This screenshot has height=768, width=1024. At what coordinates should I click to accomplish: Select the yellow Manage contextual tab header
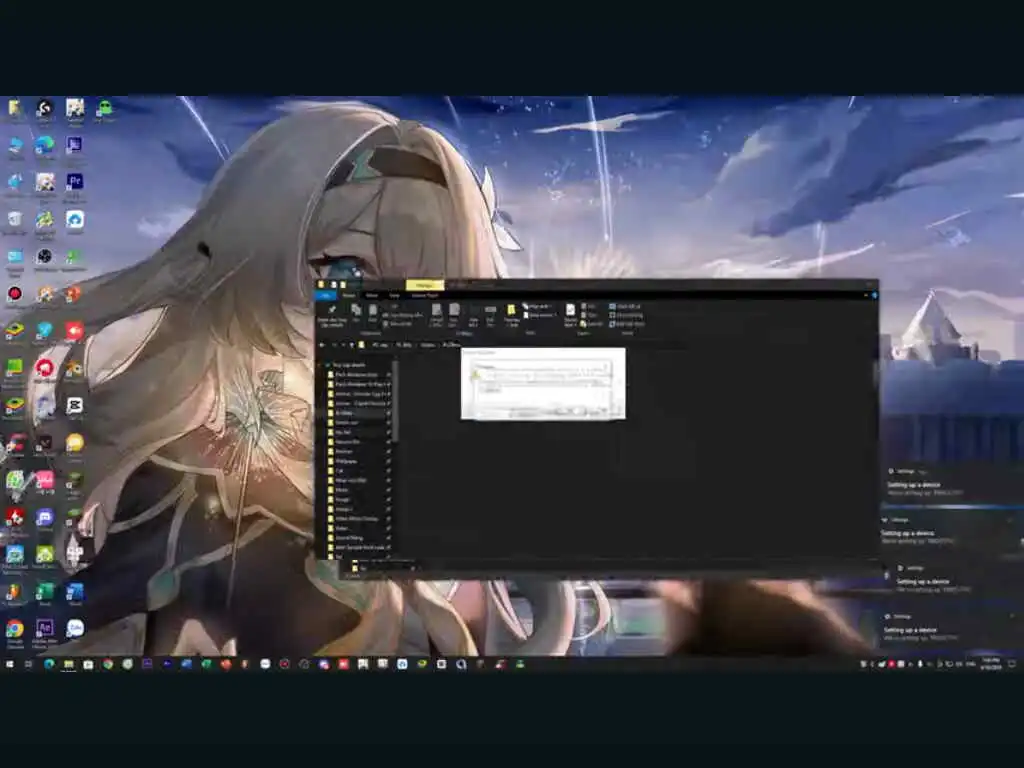424,285
